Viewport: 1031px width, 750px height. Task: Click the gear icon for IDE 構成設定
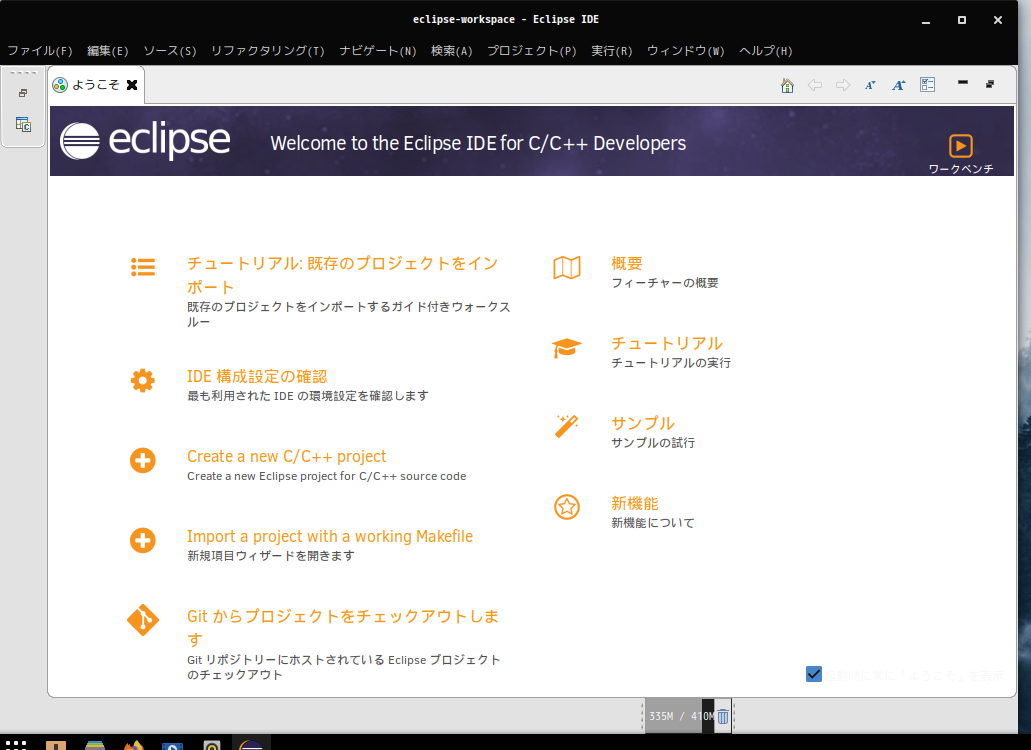coord(143,381)
